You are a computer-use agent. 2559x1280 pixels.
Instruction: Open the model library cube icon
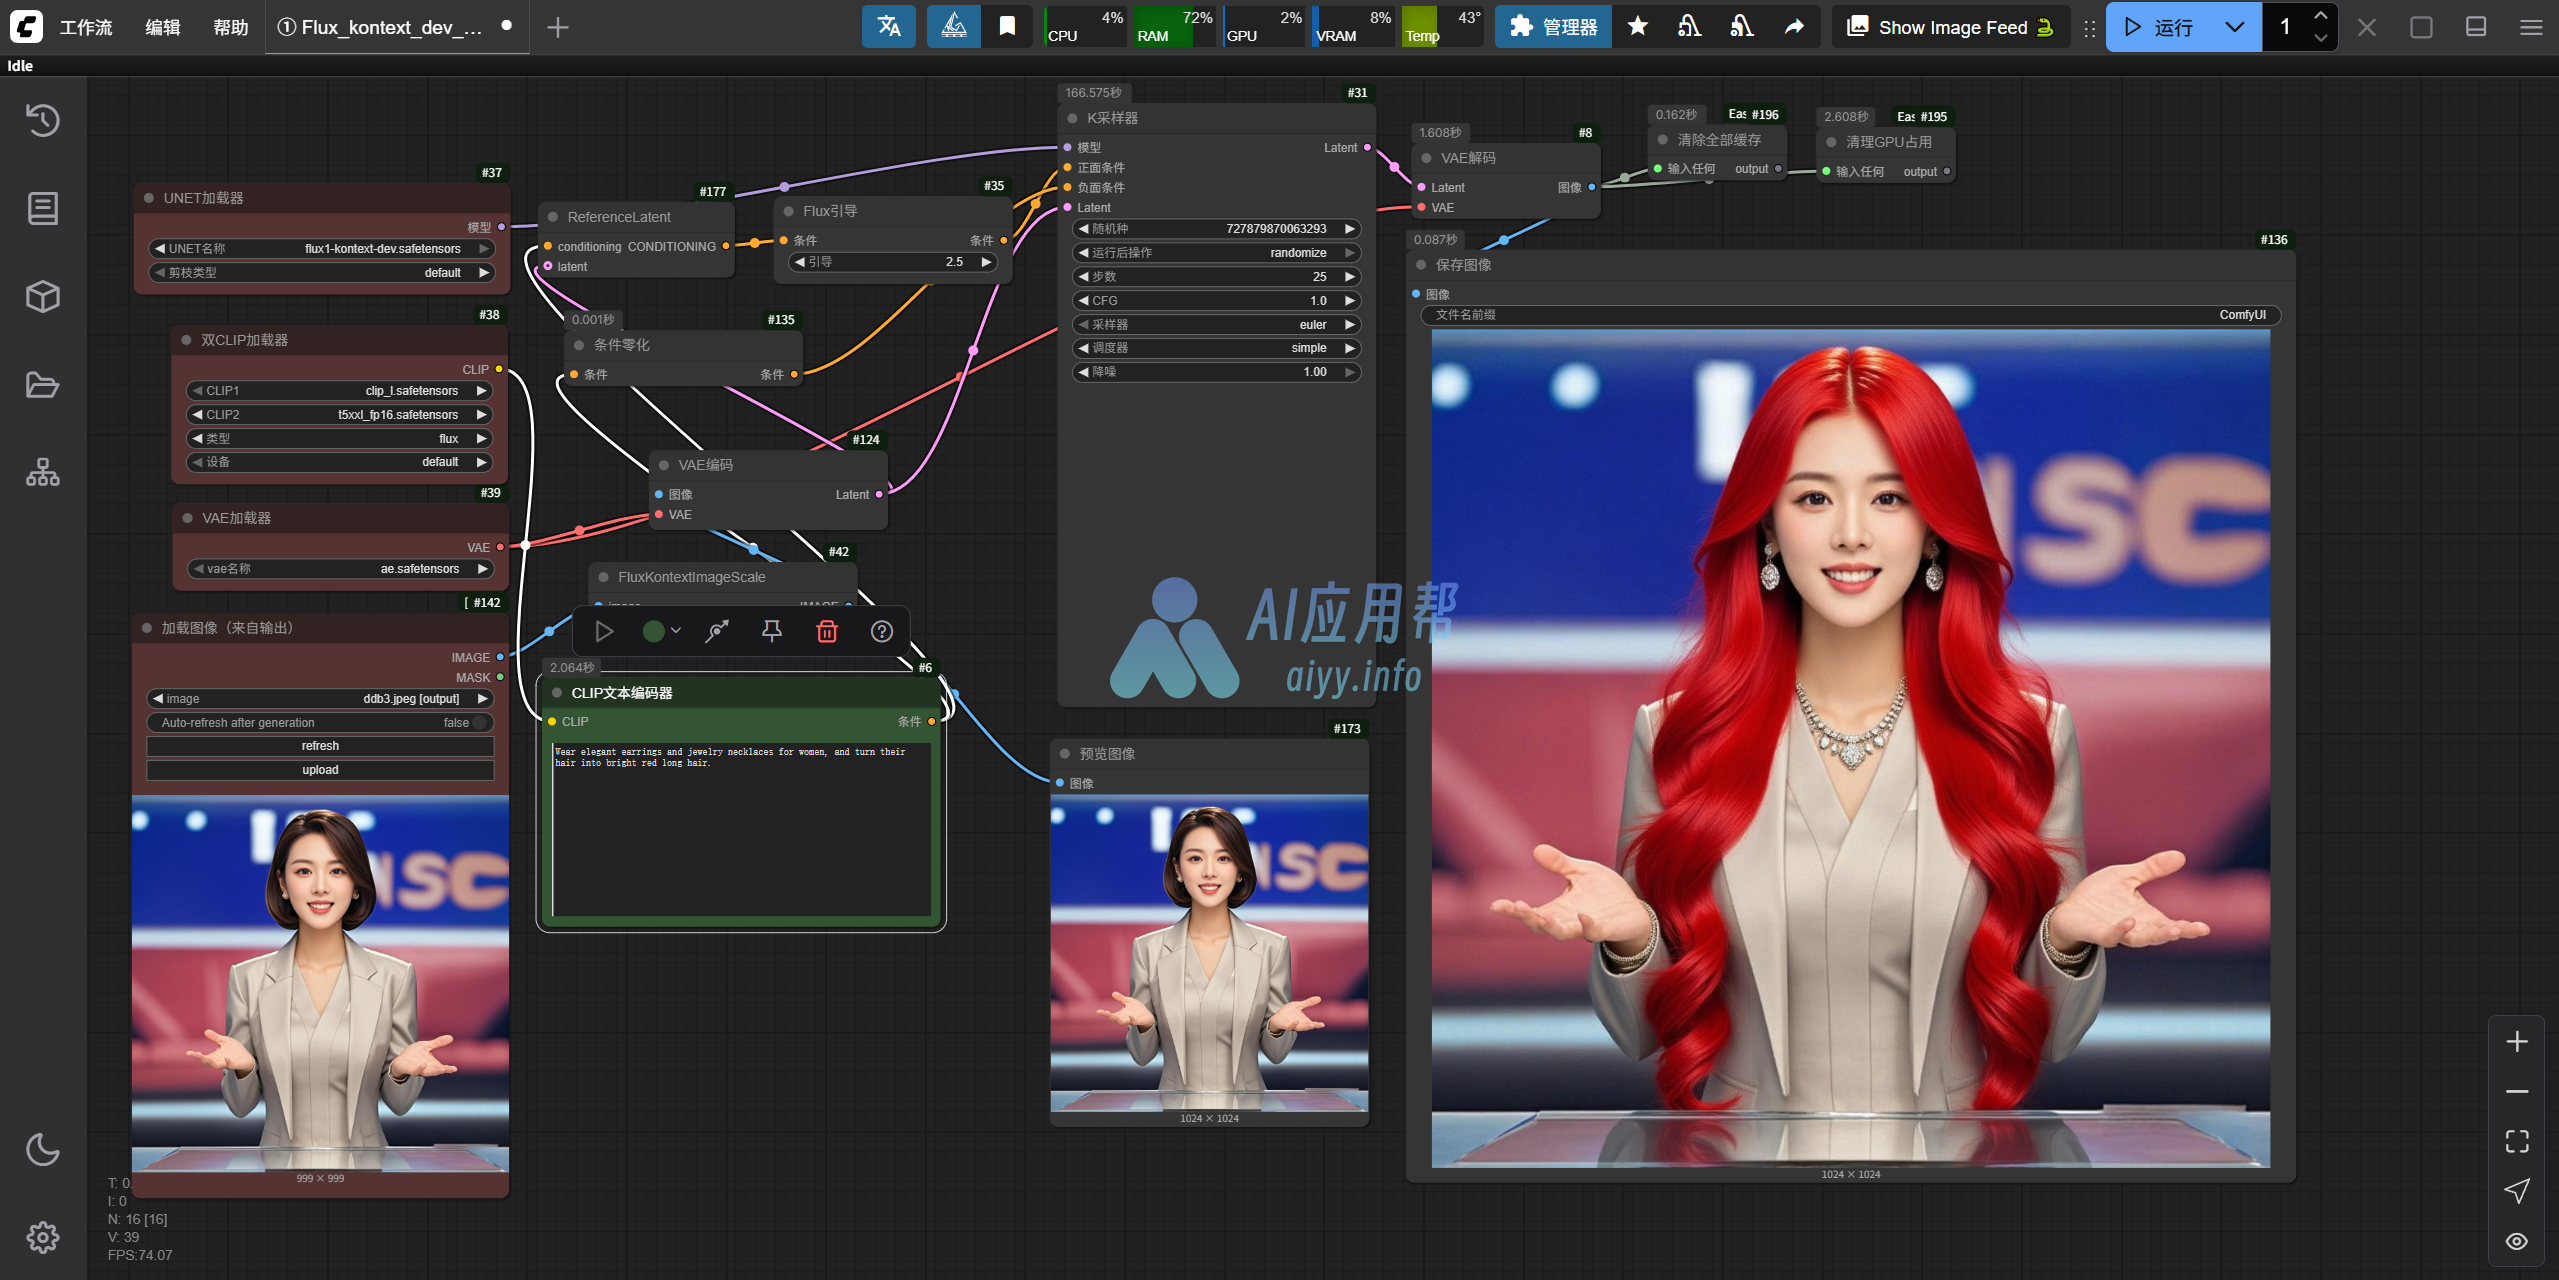point(42,296)
